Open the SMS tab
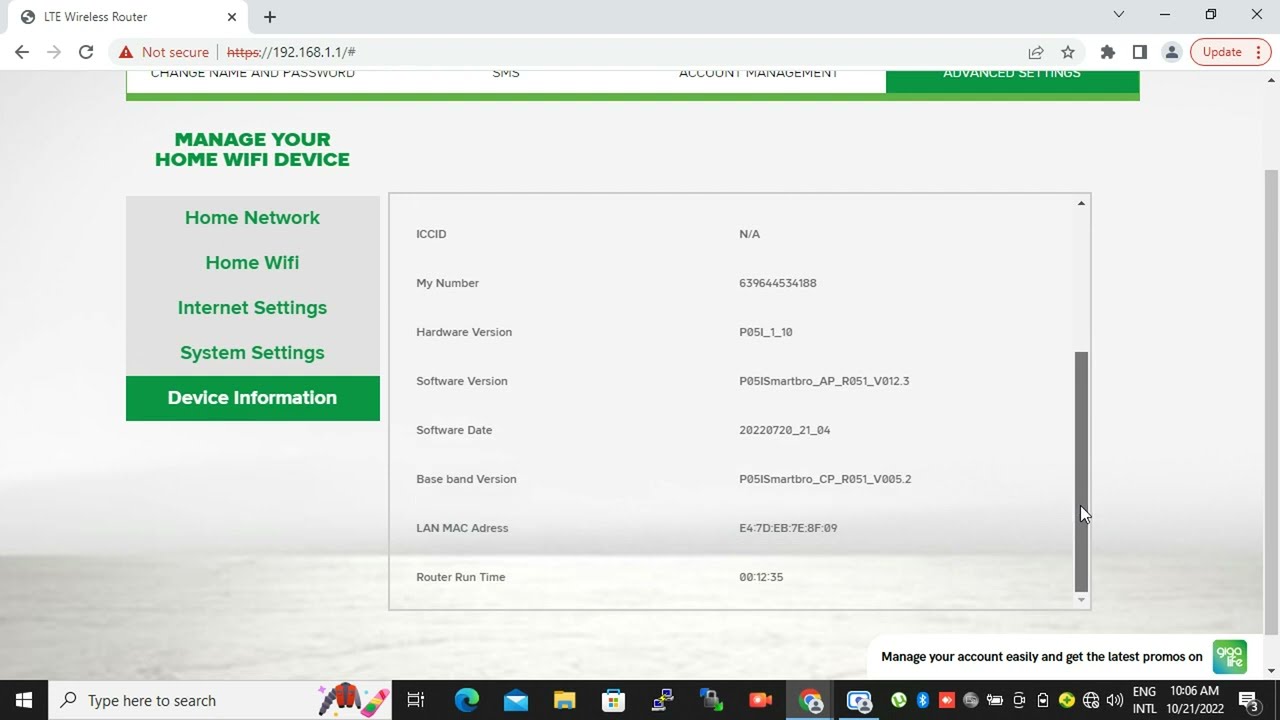 (506, 73)
